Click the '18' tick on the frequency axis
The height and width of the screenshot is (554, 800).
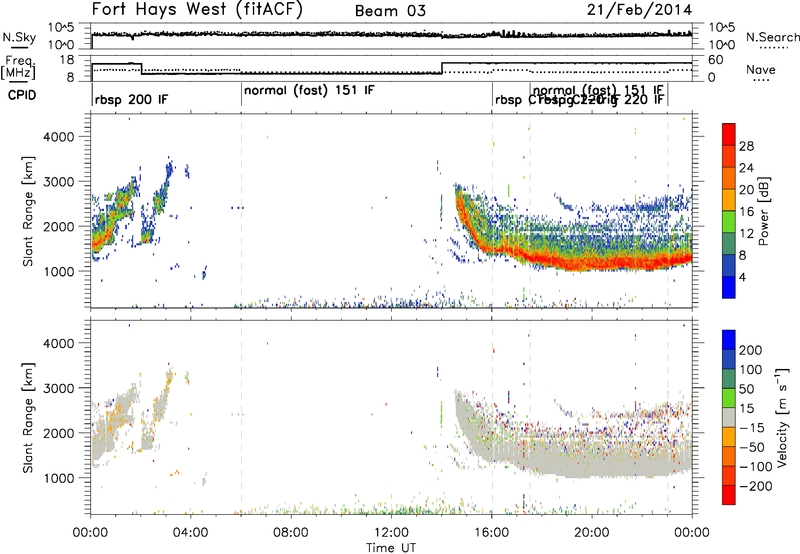(x=67, y=60)
